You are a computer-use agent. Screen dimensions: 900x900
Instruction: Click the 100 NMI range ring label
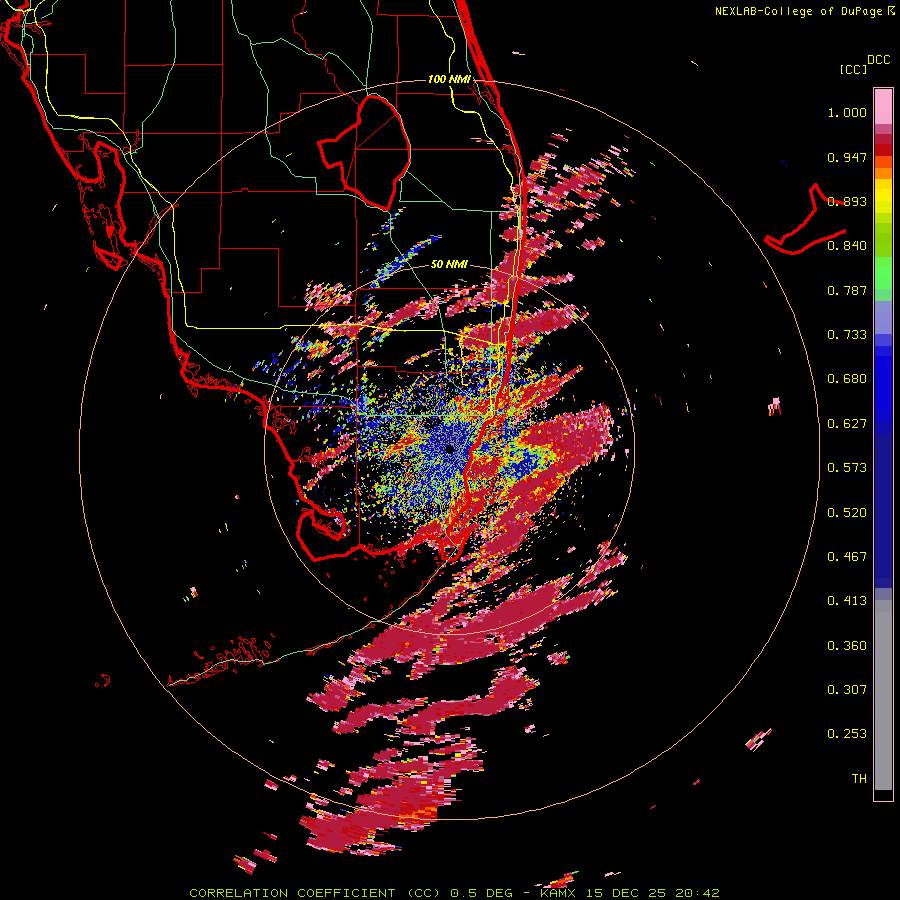point(449,79)
